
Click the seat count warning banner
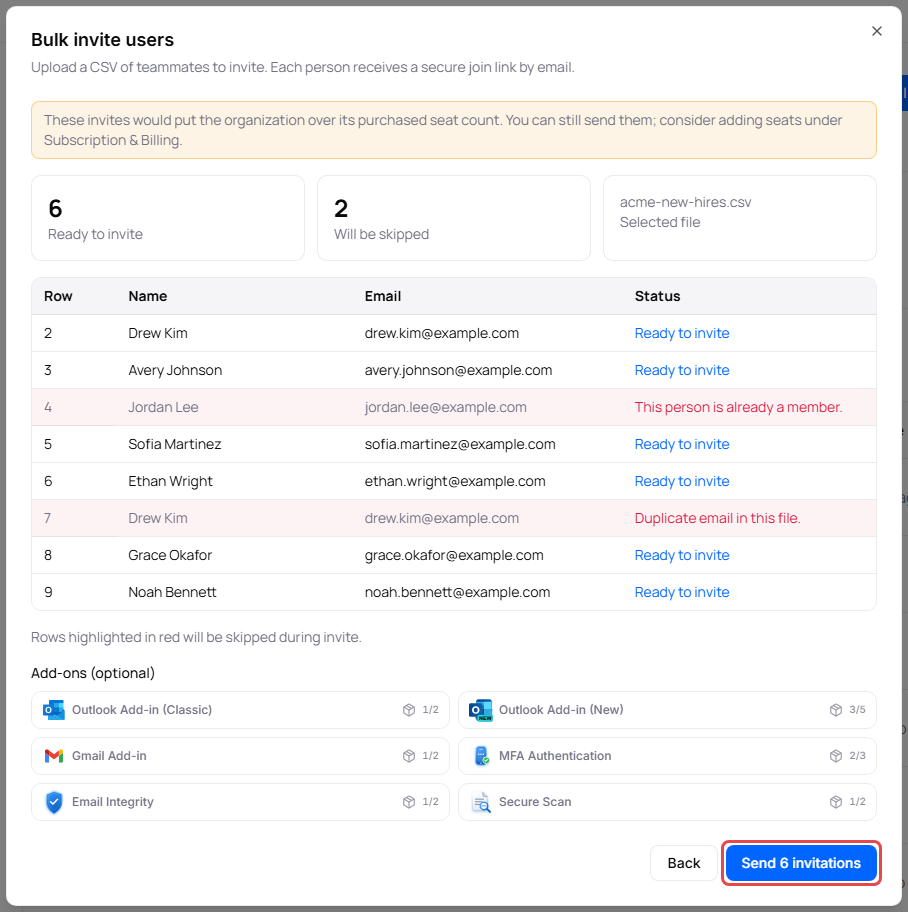(x=454, y=130)
